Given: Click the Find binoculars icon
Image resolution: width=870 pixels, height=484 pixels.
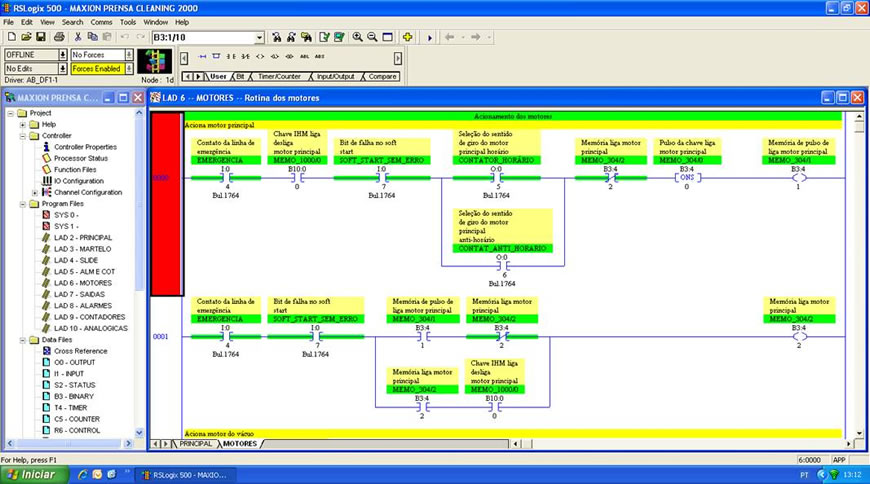Looking at the screenshot, I should tap(276, 37).
